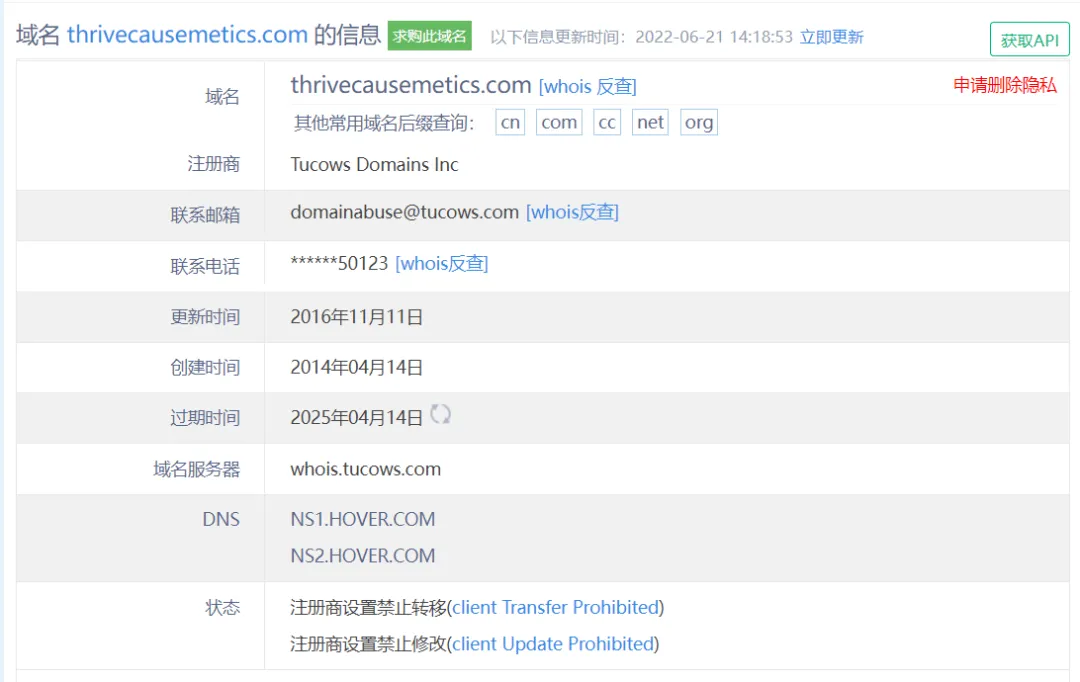Click update date 2016年11月11日
This screenshot has height=682, width=1080.
tap(356, 317)
